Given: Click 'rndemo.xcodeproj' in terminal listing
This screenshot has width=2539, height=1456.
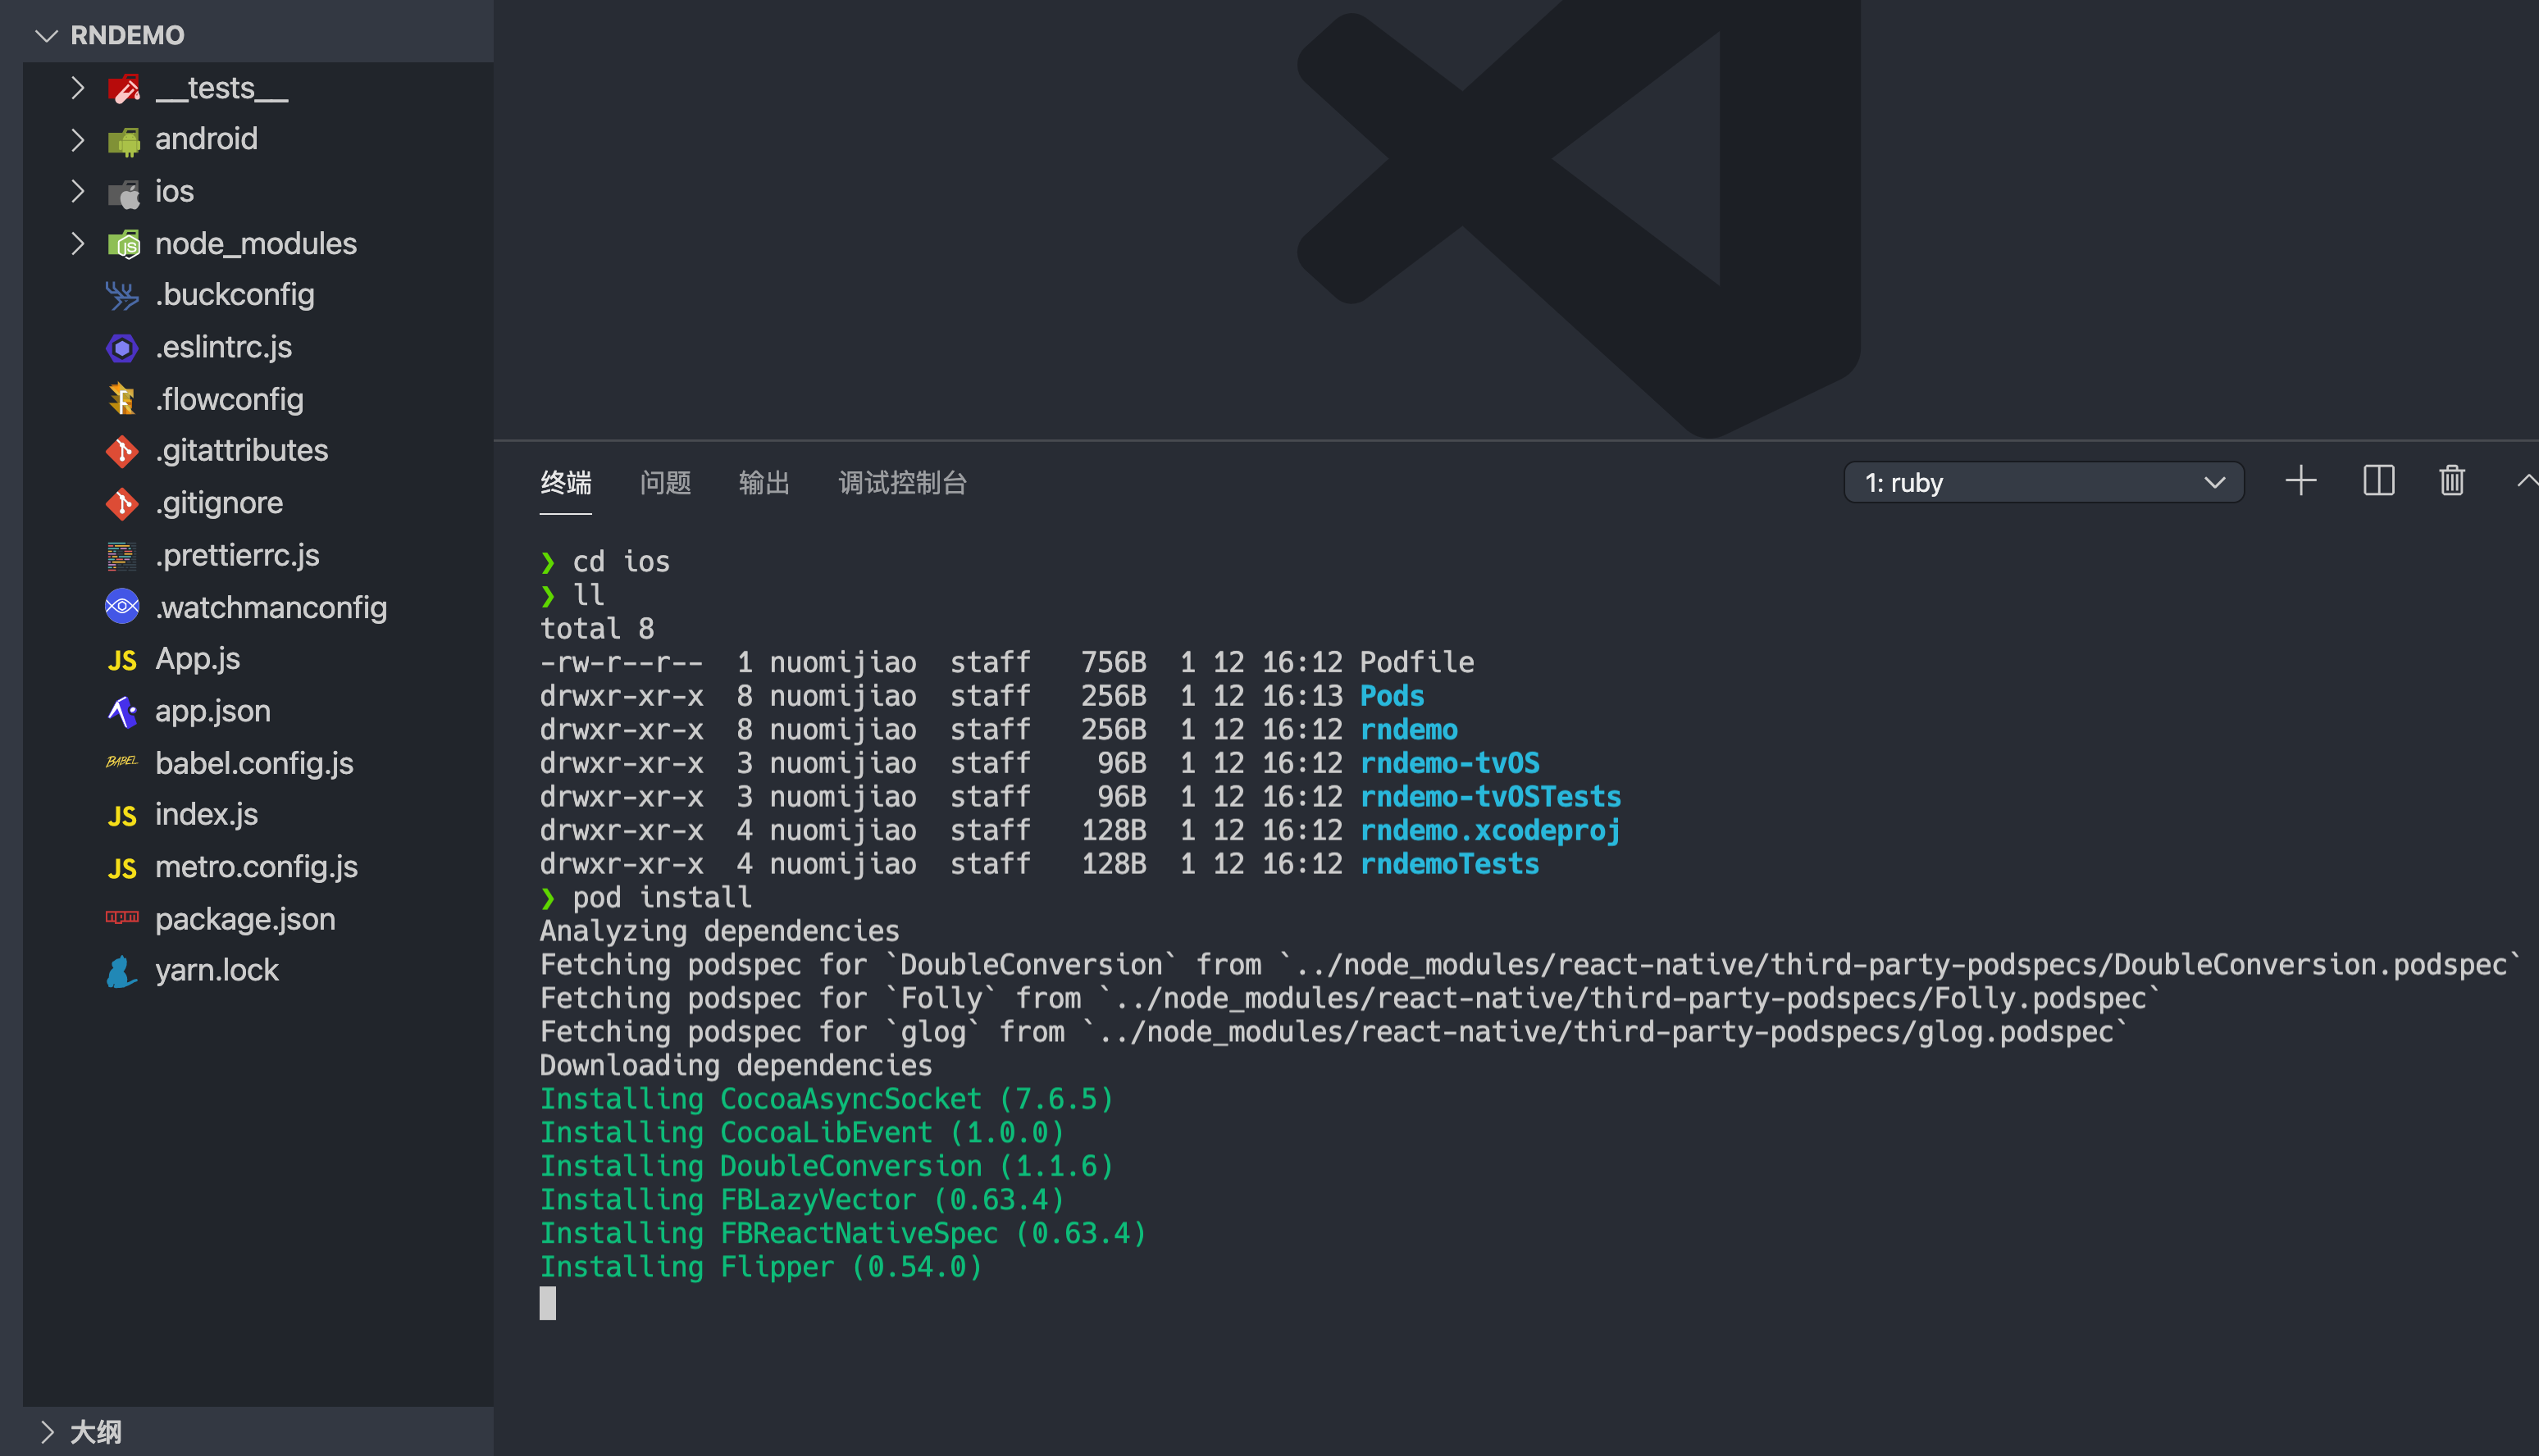Looking at the screenshot, I should 1490,831.
